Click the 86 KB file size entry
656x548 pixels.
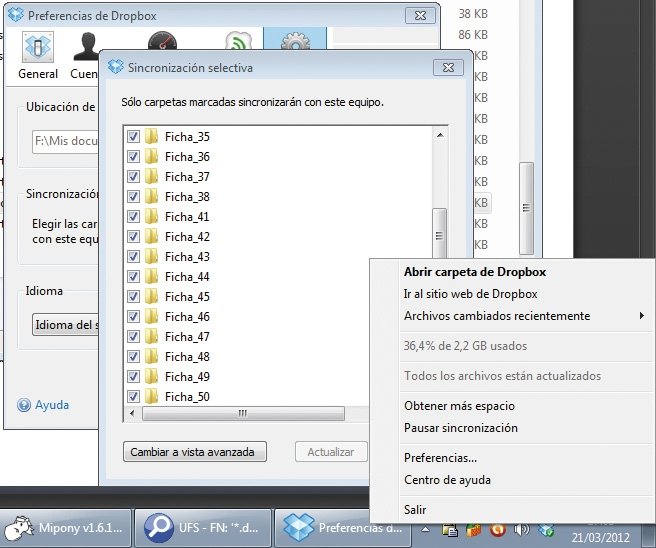click(473, 35)
